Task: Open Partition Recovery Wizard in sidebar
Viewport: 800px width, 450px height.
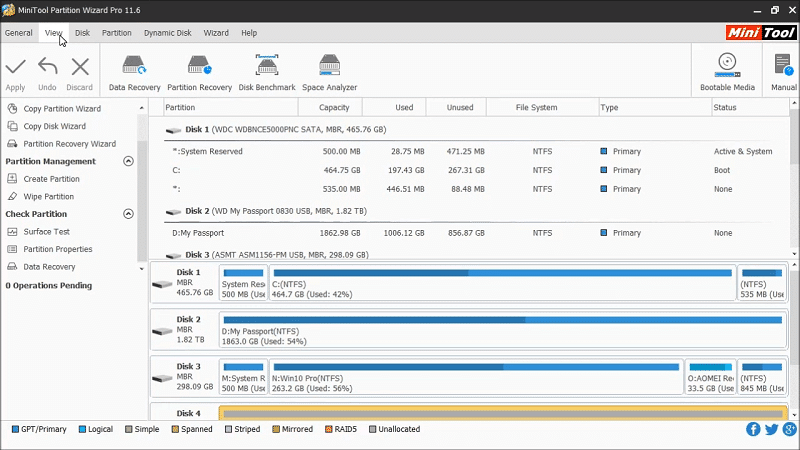Action: tap(69, 144)
